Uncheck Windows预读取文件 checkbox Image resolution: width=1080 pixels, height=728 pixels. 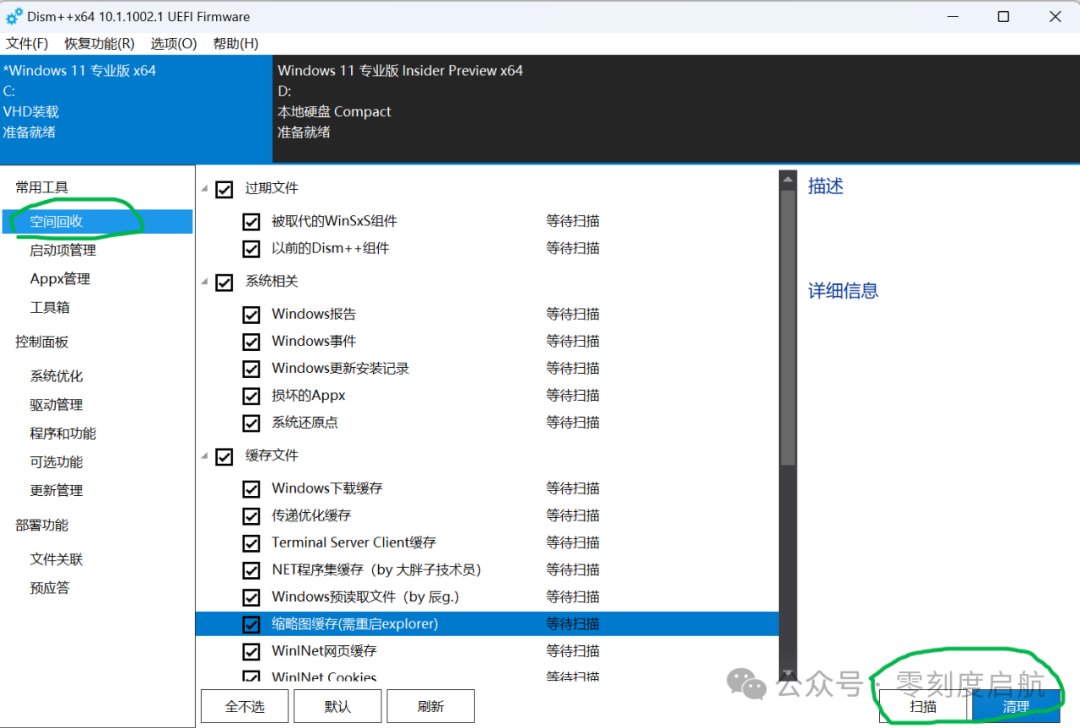point(251,597)
